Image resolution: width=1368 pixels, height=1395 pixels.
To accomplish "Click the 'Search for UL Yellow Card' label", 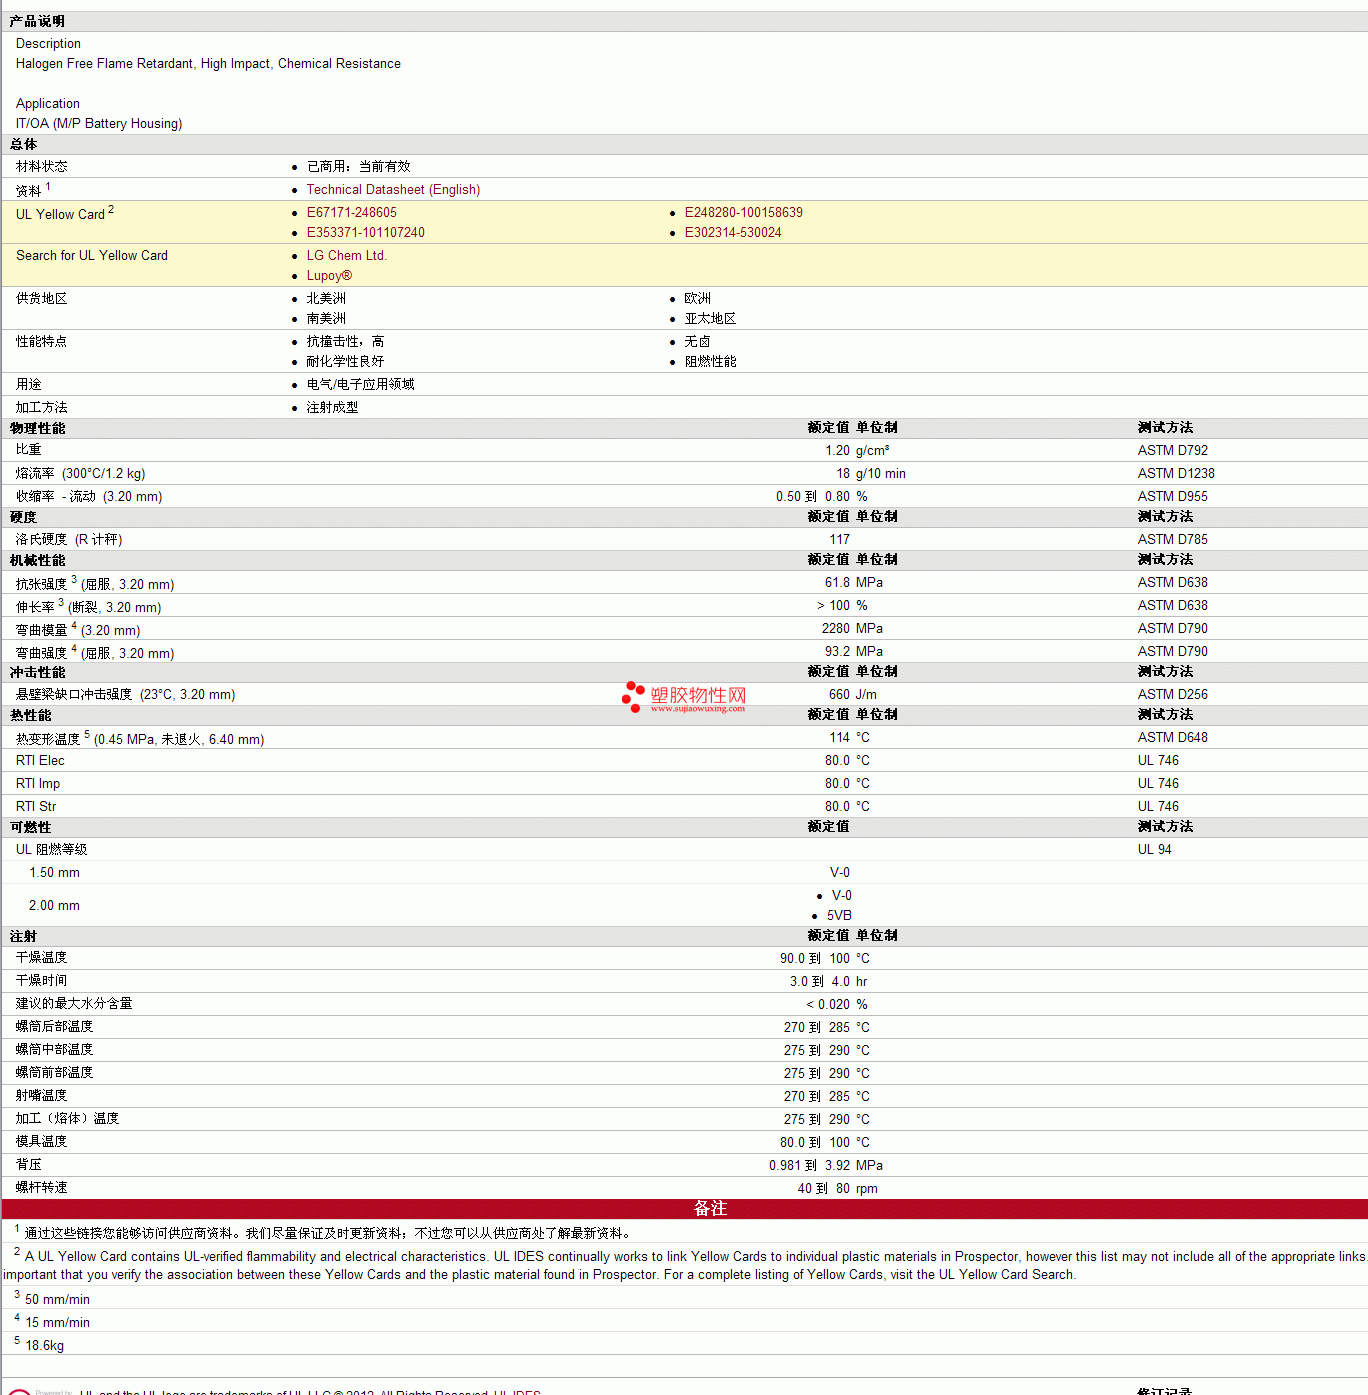I will coord(92,256).
